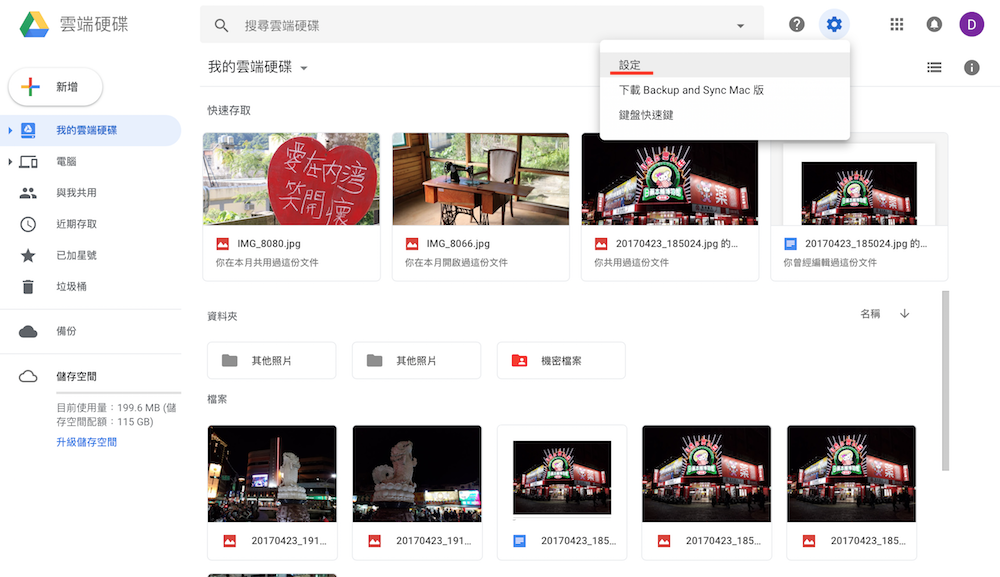The width and height of the screenshot is (1000, 577).
Task: Open the 名稱 sort dropdown
Action: [x=871, y=313]
